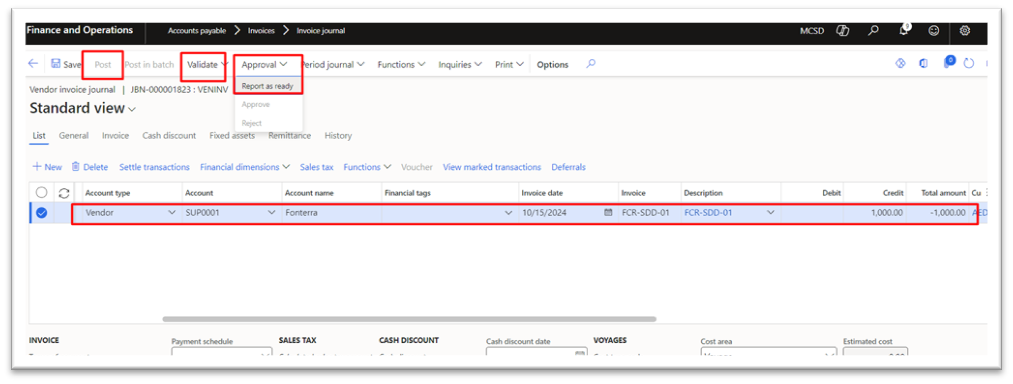Screen dimensions: 1013x384
Task: Uncheck the selected Fonterra row checkmark
Action: [x=42, y=212]
